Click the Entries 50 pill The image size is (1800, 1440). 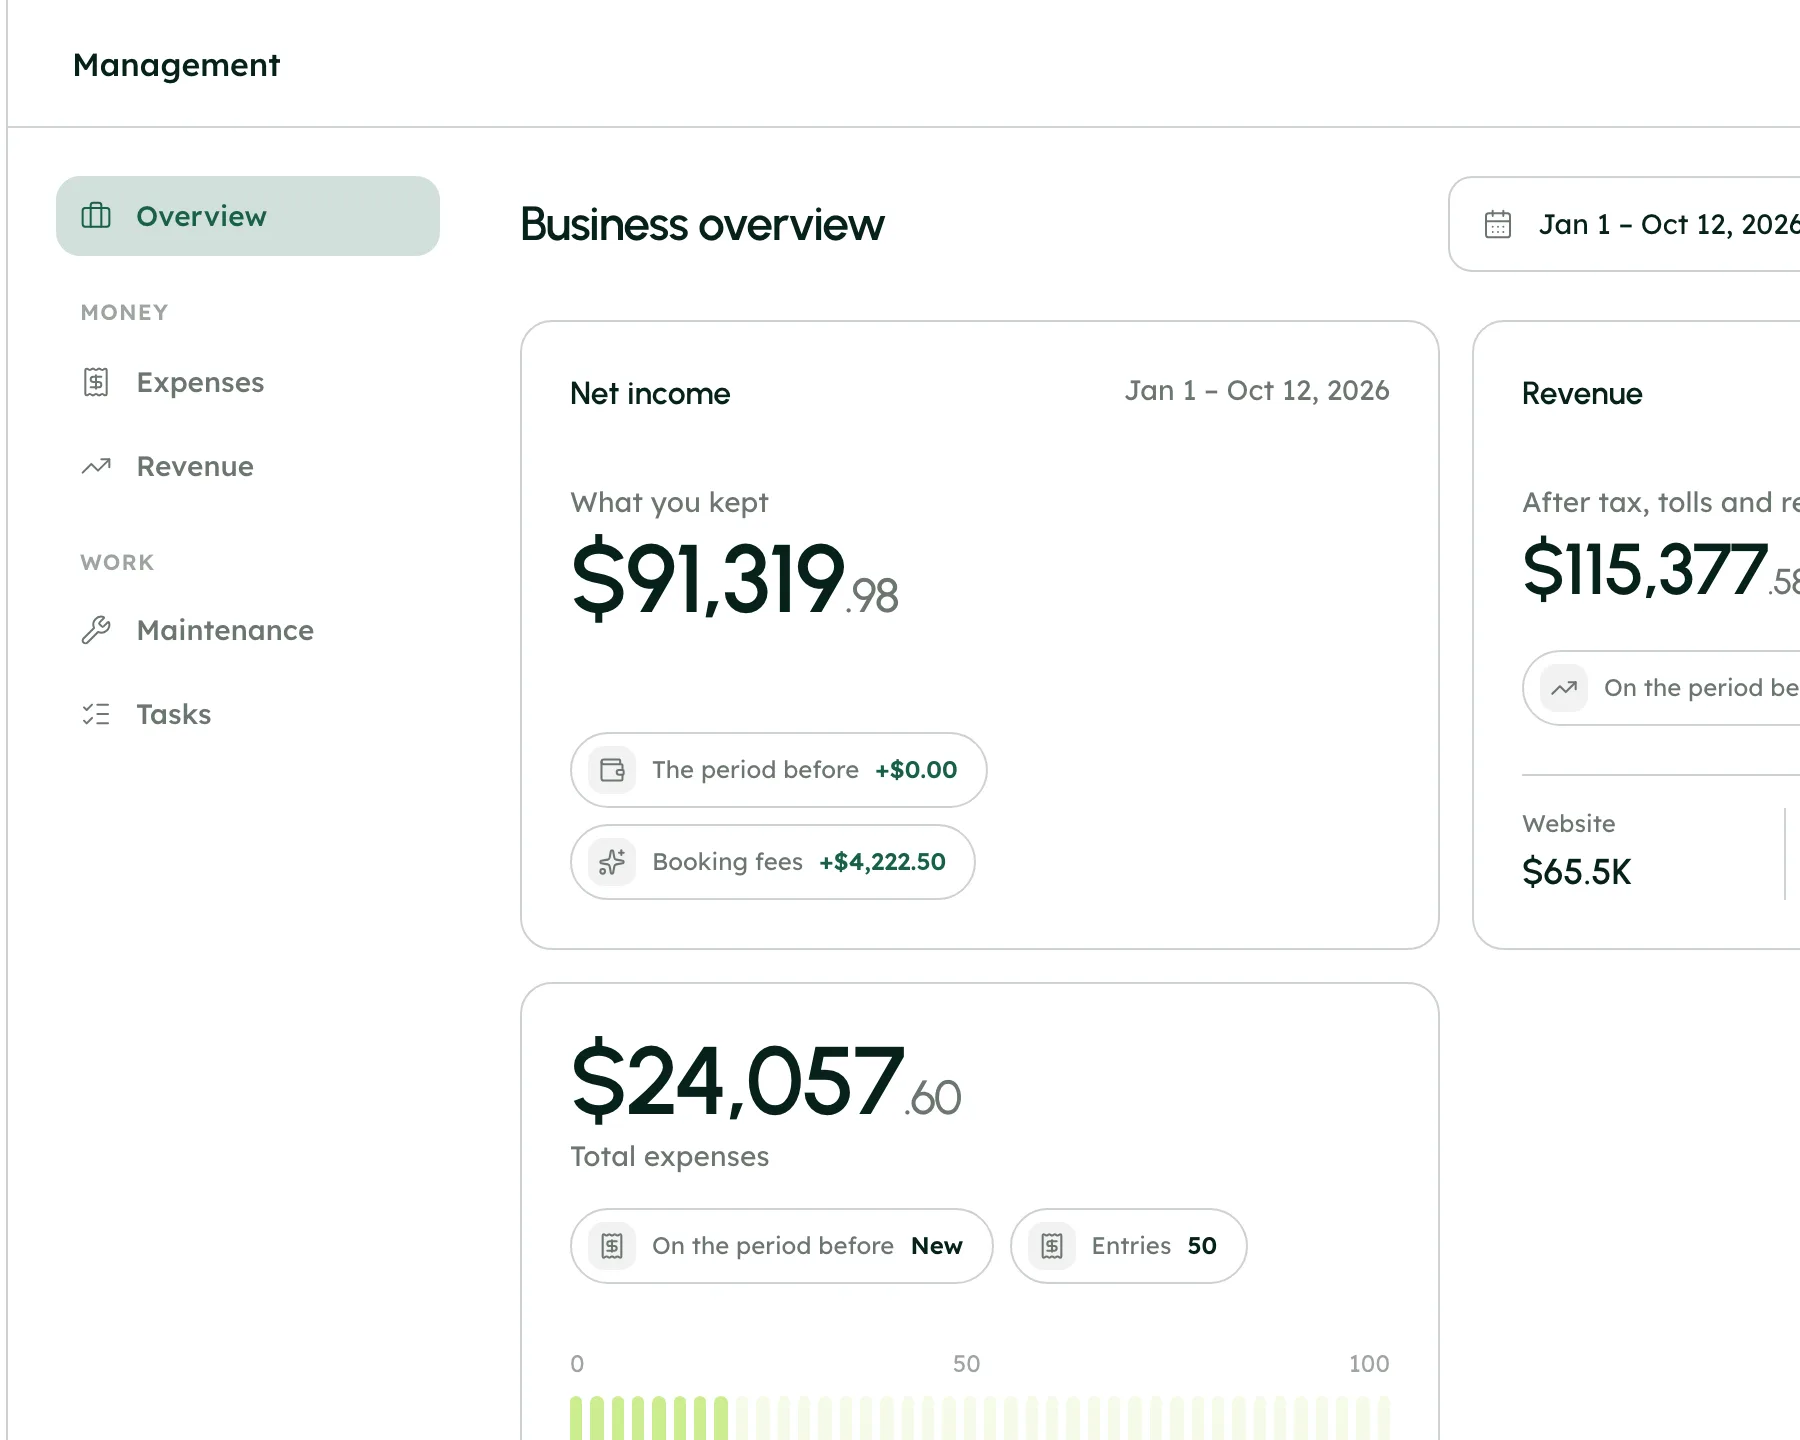point(1129,1246)
